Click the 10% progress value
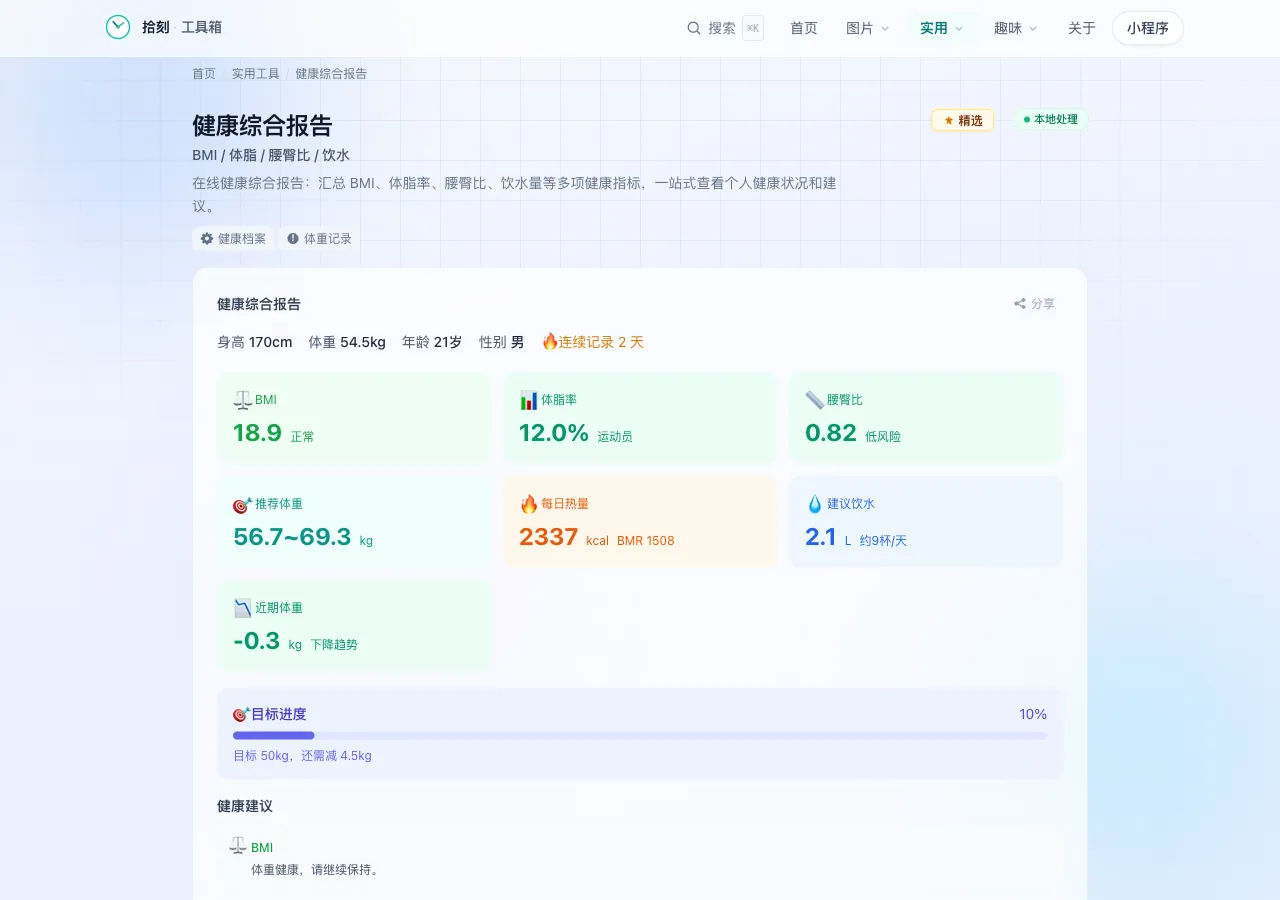Screen dimensions: 1280x900 click(x=1033, y=714)
